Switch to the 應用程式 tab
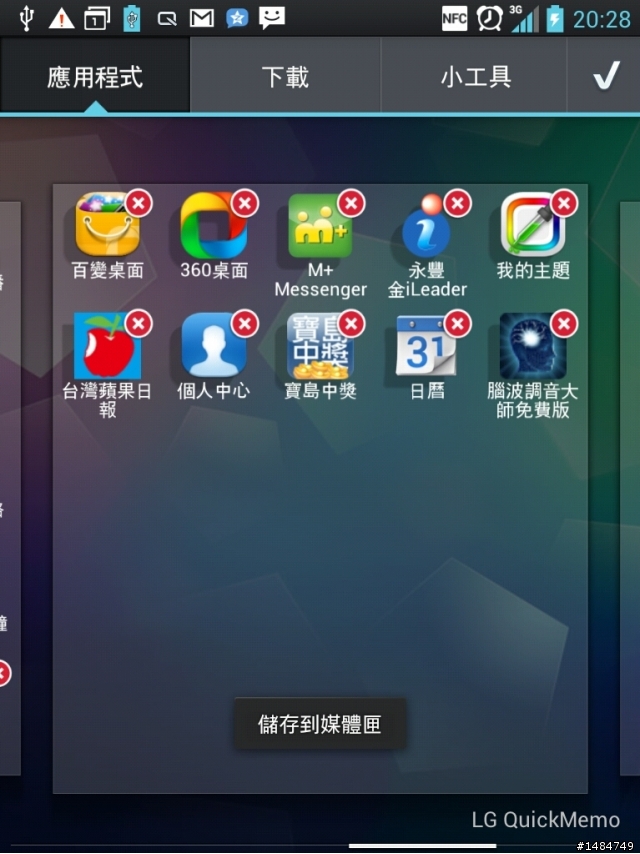The height and width of the screenshot is (854, 640). pyautogui.click(x=95, y=75)
